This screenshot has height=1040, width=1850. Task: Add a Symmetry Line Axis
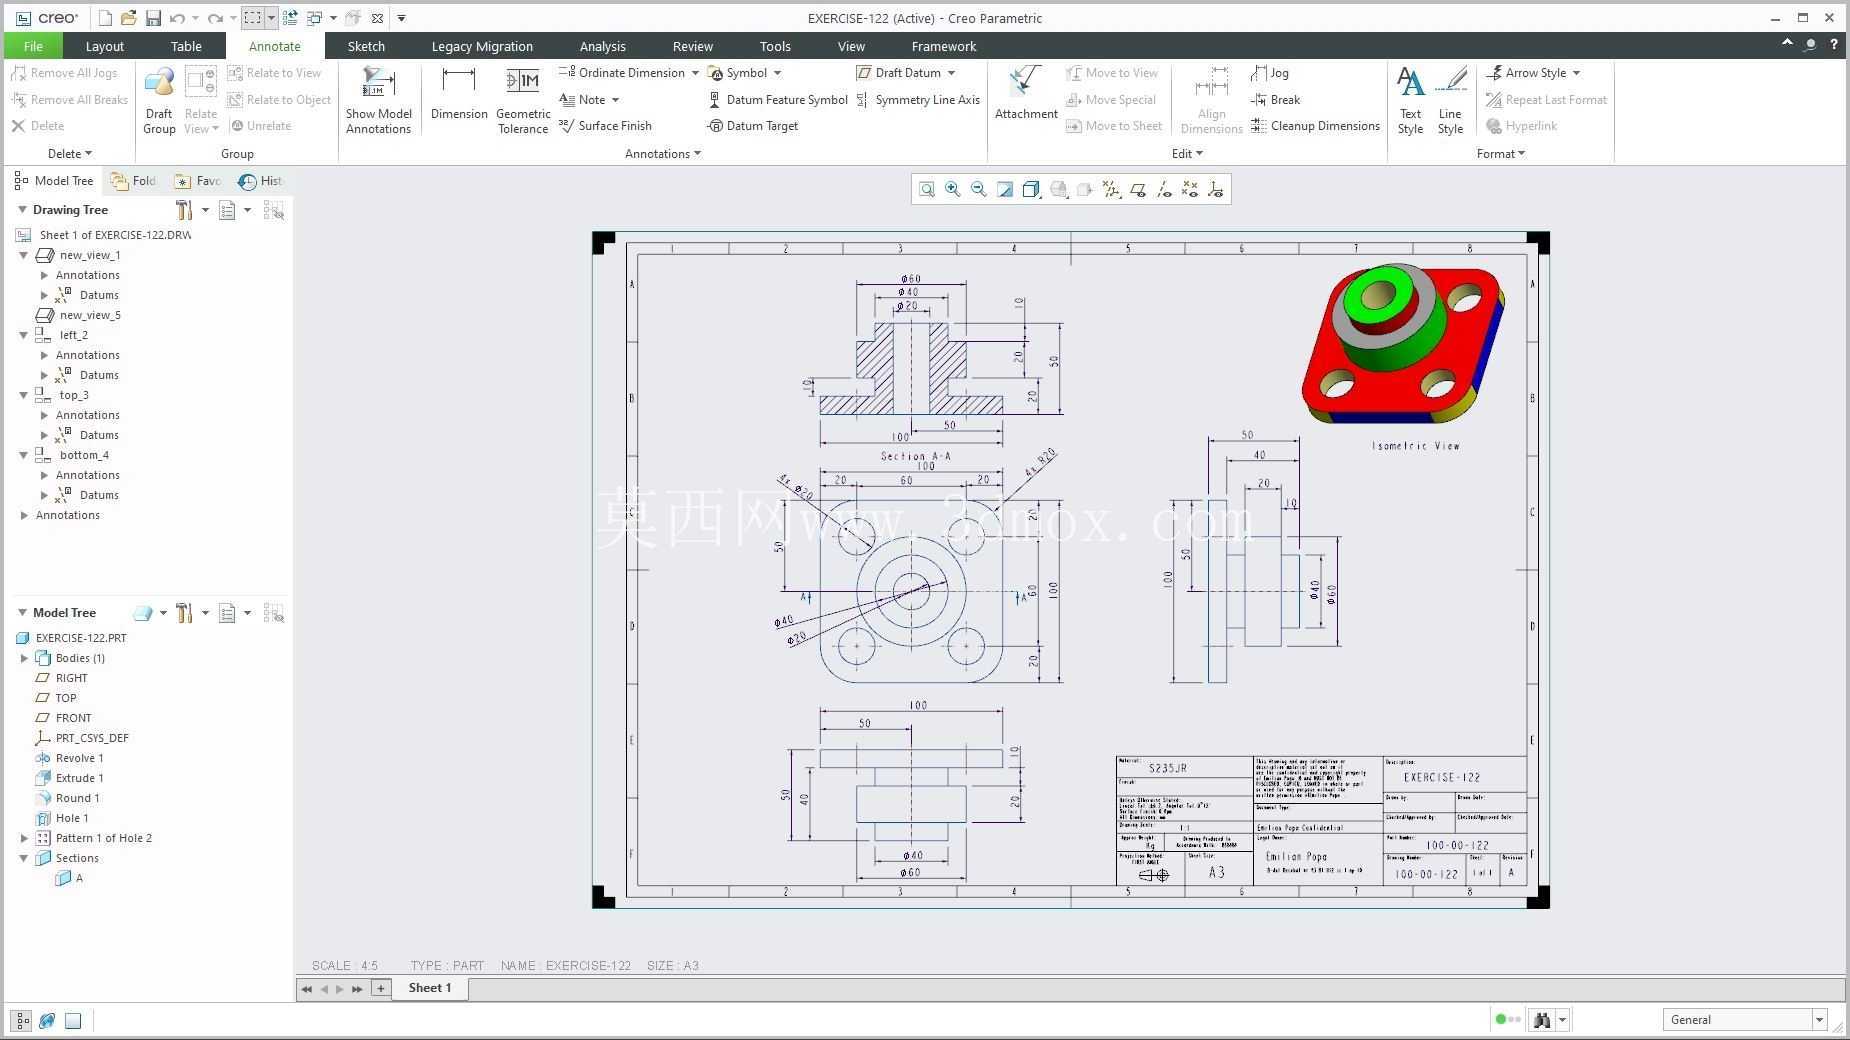pyautogui.click(x=918, y=100)
